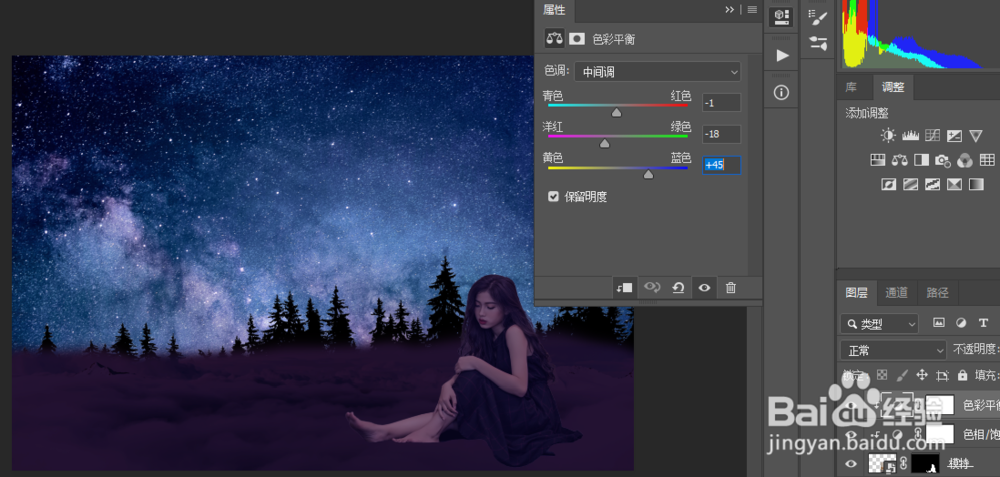Select the 色相/饱和 layer mask thumbnail

(x=940, y=434)
